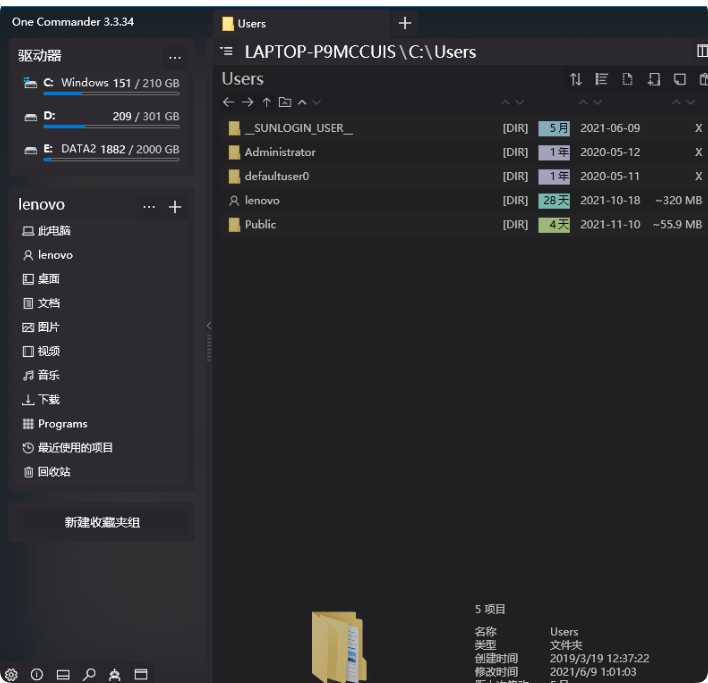
Task: Open folder history icon
Action: [285, 102]
